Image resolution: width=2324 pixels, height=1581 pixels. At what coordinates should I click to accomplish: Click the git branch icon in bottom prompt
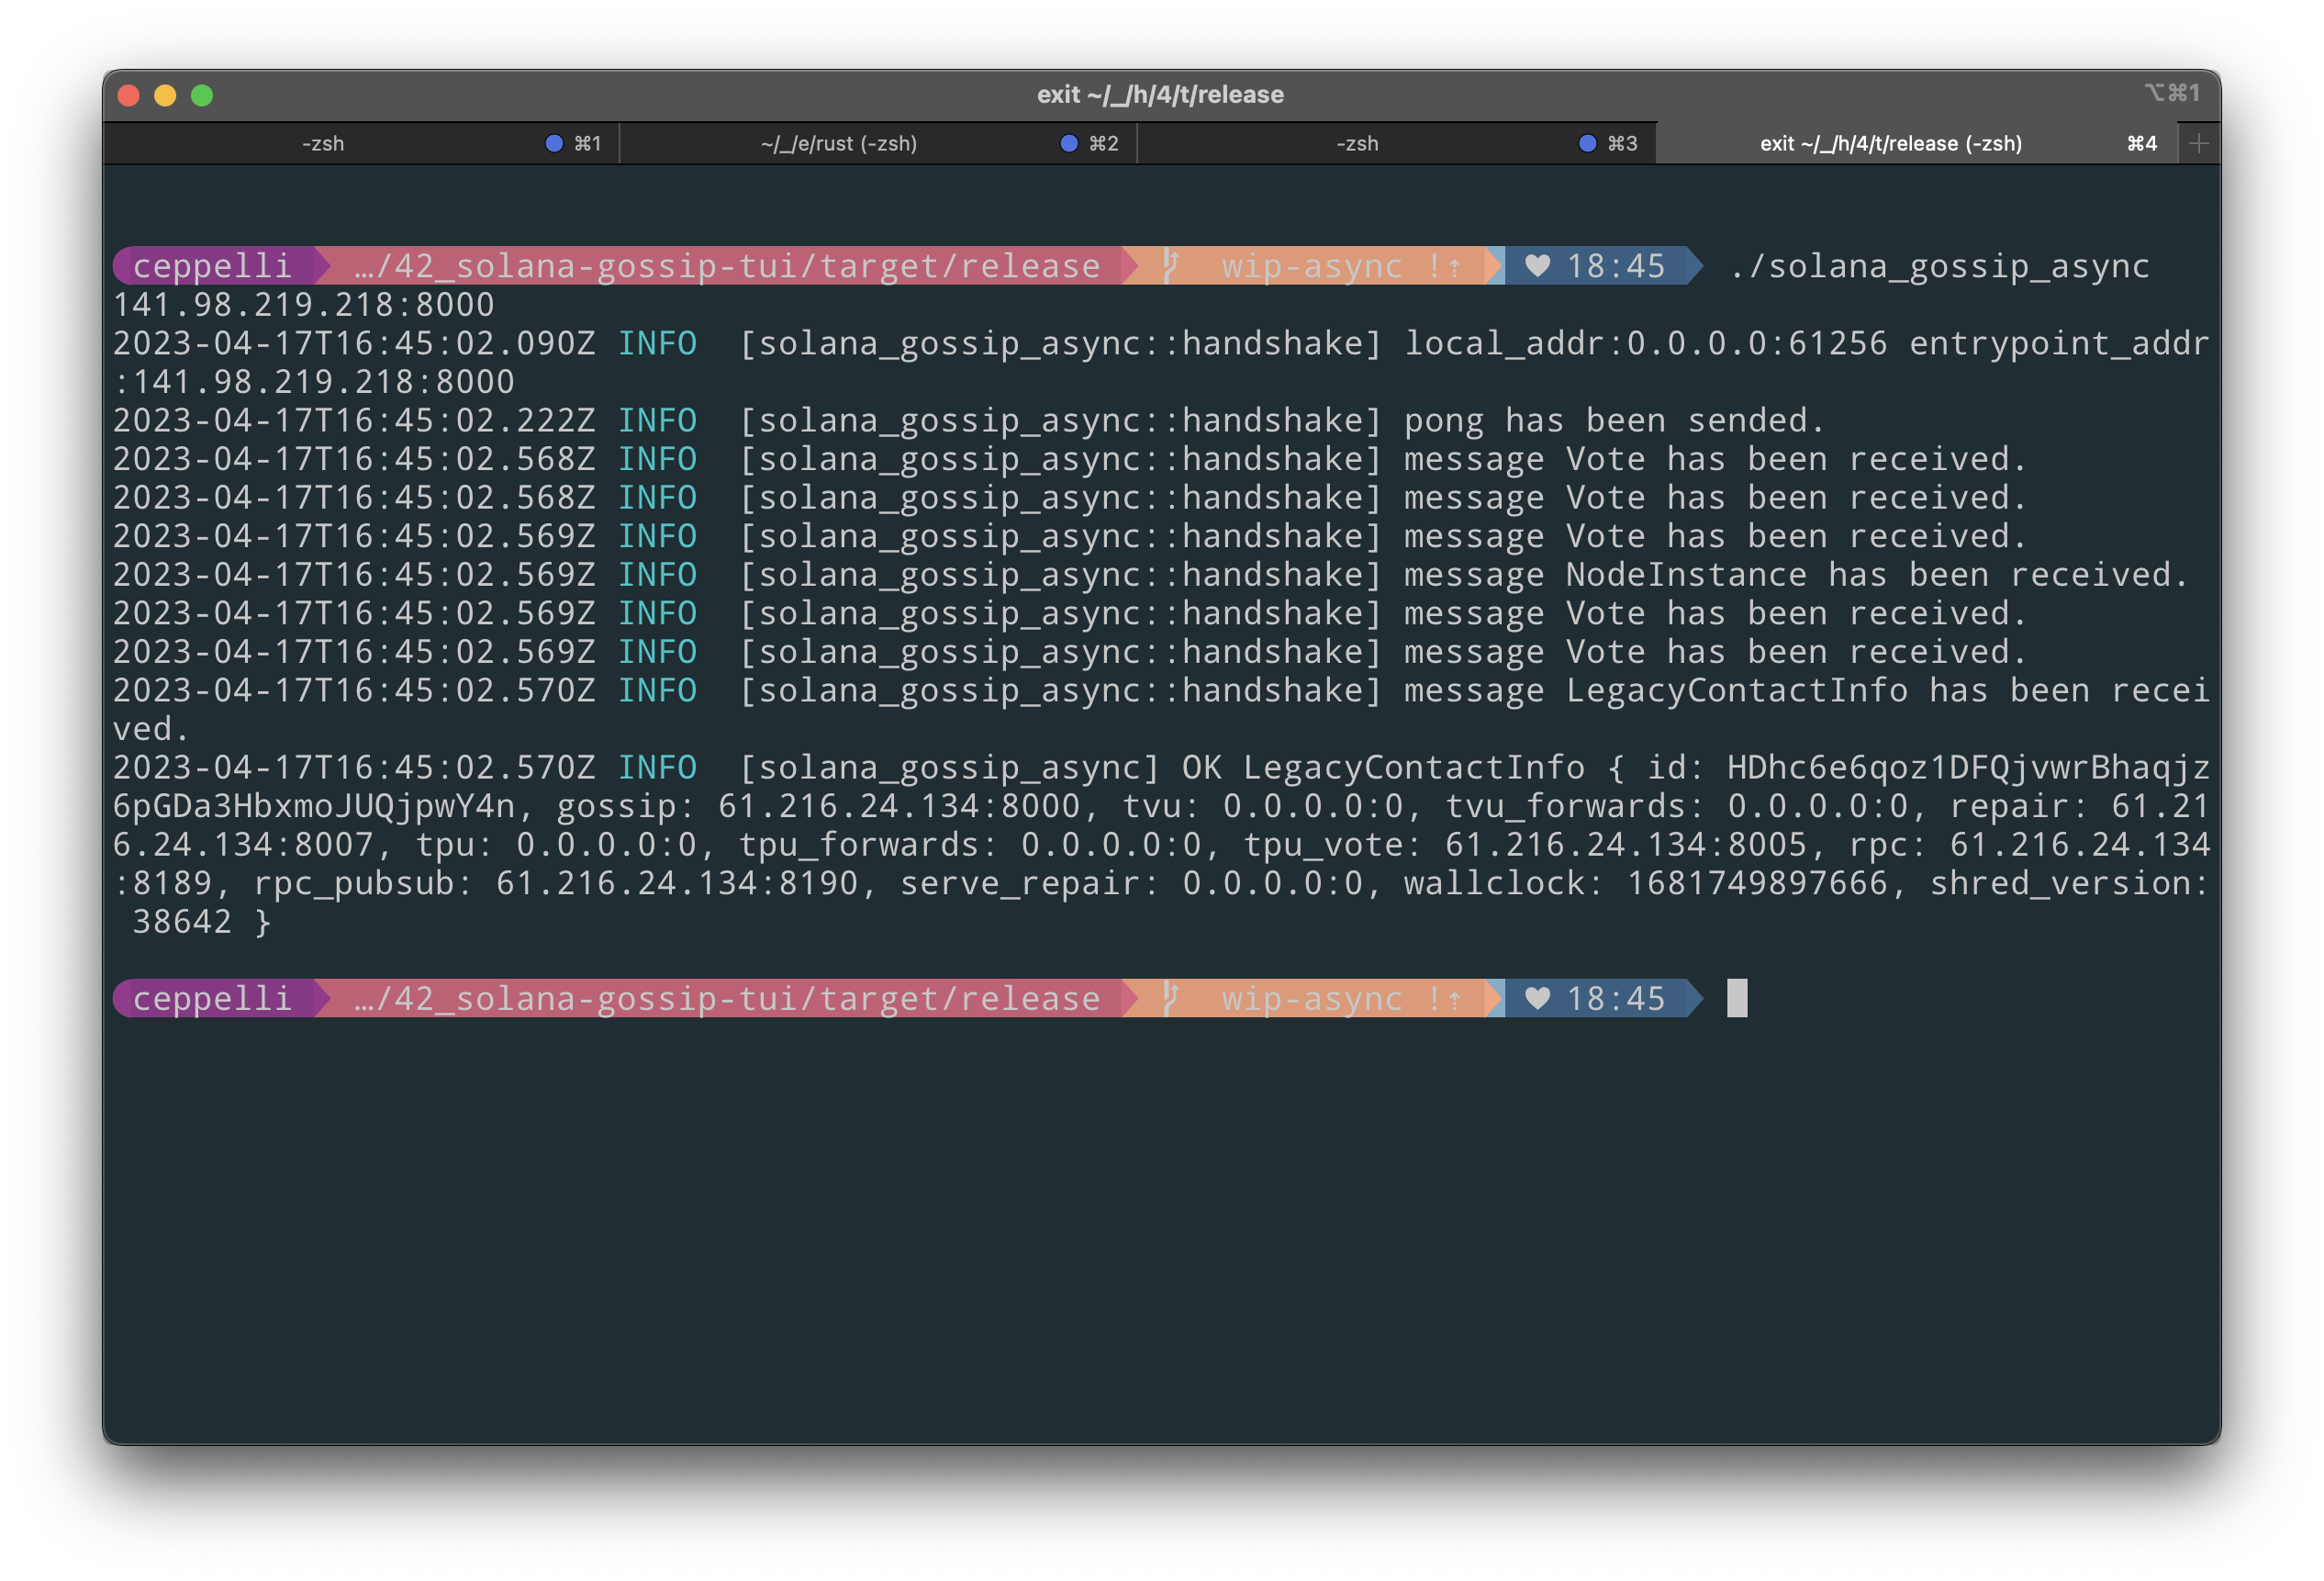[1171, 998]
